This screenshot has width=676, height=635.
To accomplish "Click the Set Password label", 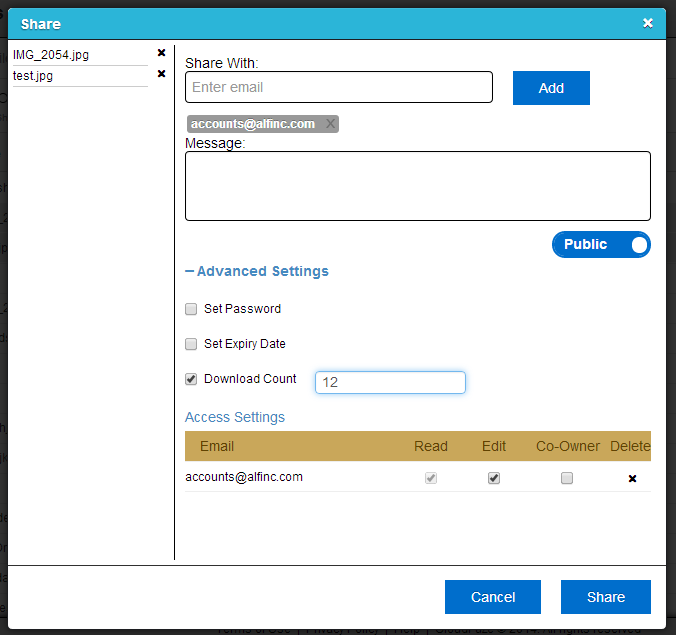I will point(242,309).
